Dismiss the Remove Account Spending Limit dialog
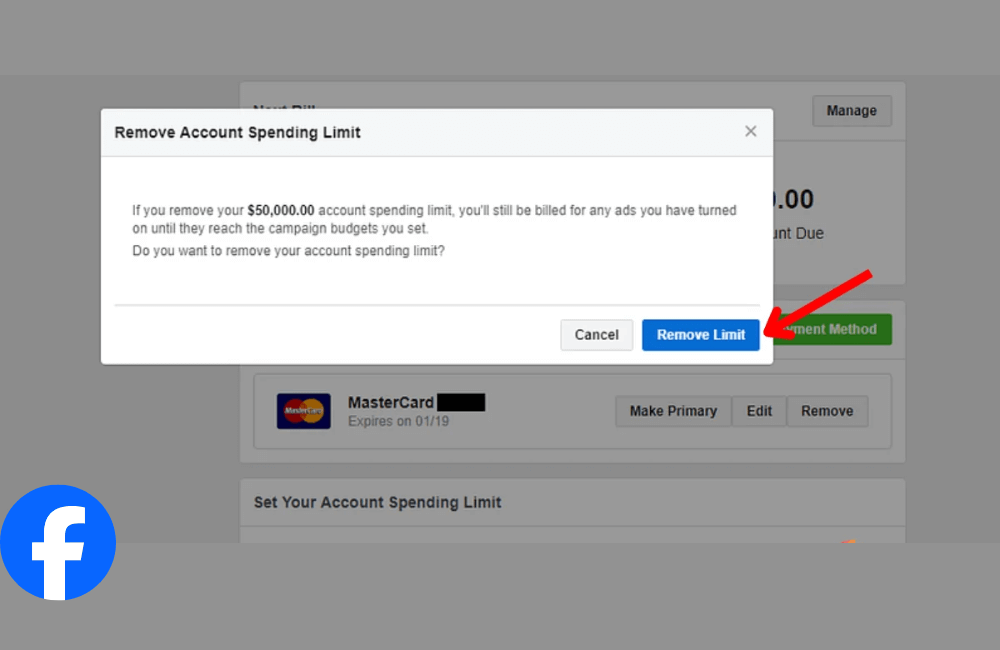 coord(751,131)
